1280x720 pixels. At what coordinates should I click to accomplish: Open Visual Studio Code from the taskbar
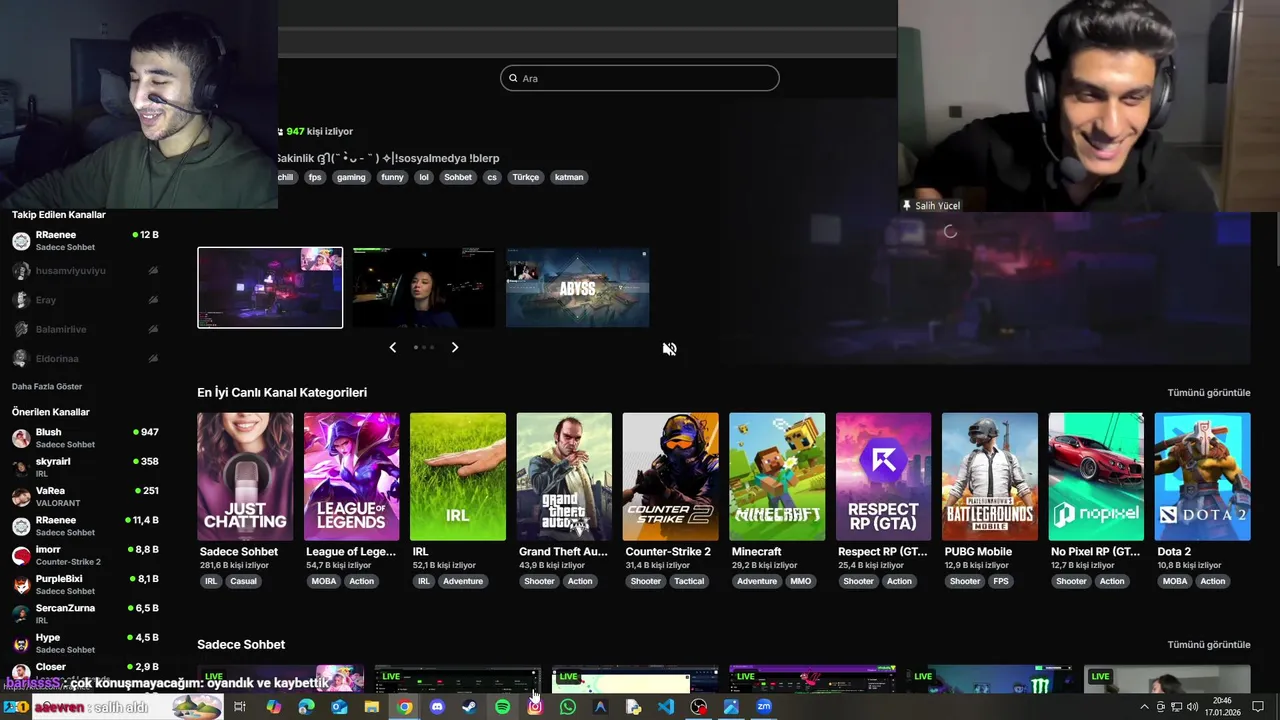[x=666, y=707]
